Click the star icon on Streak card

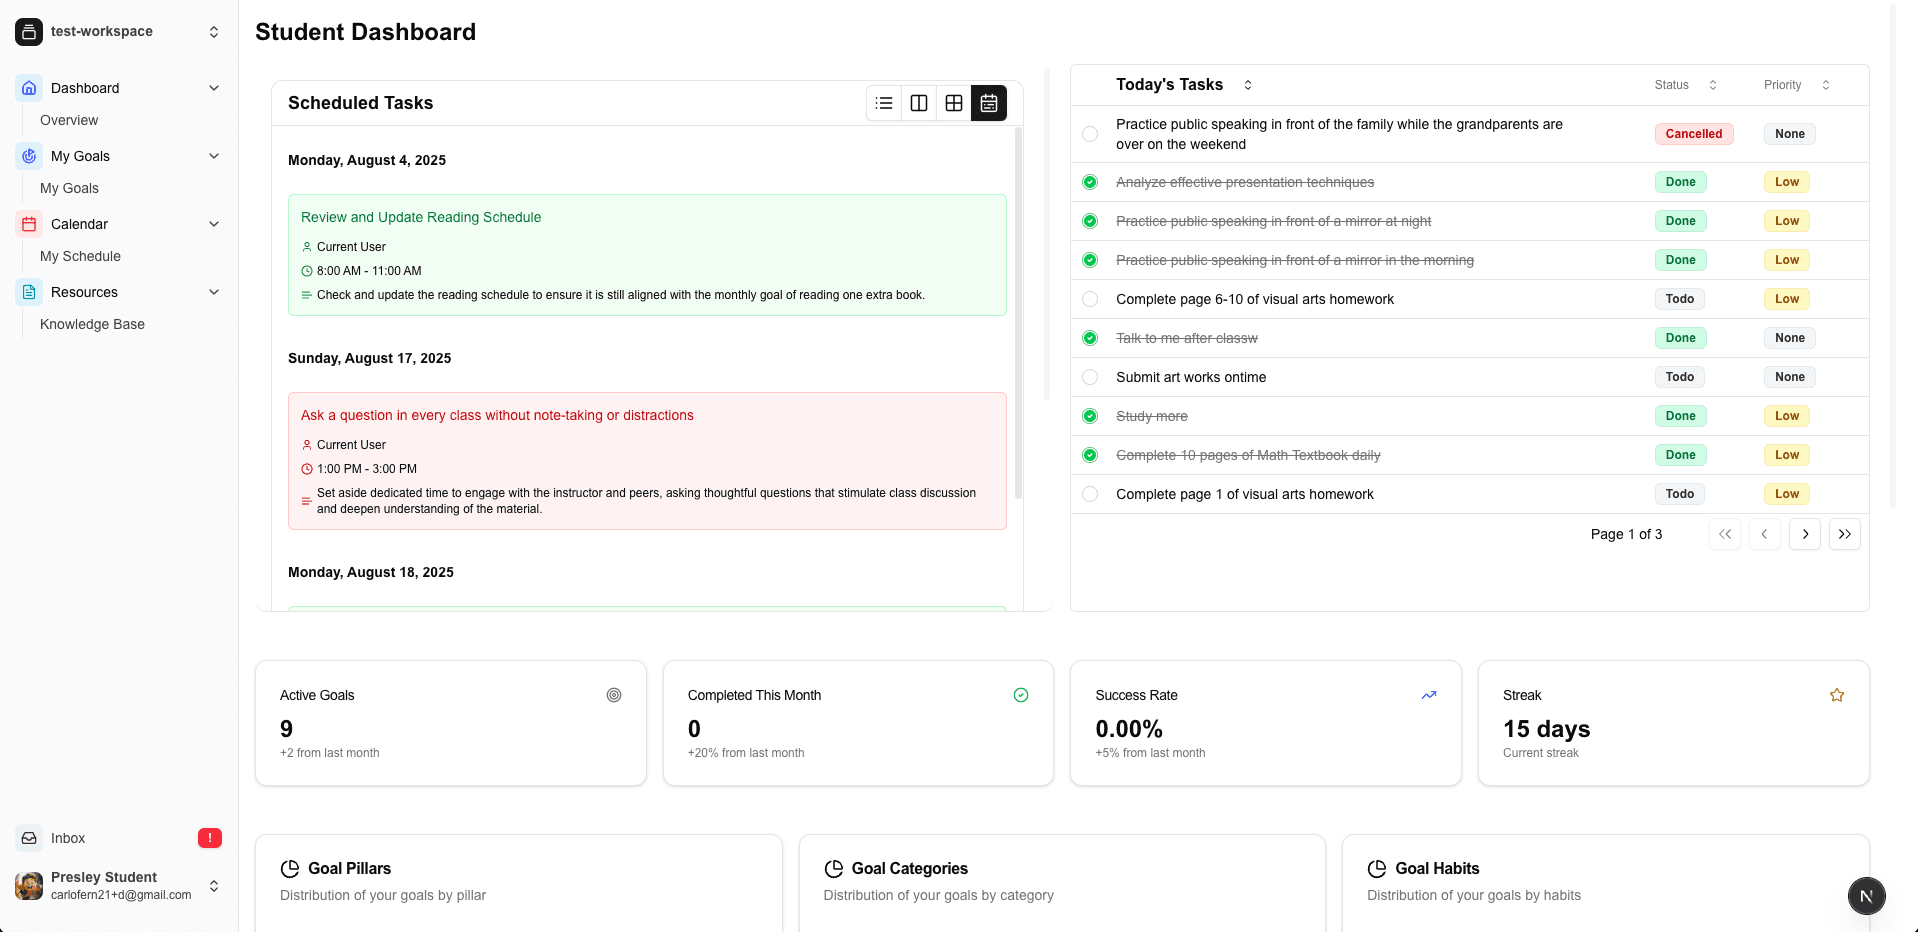(1836, 695)
